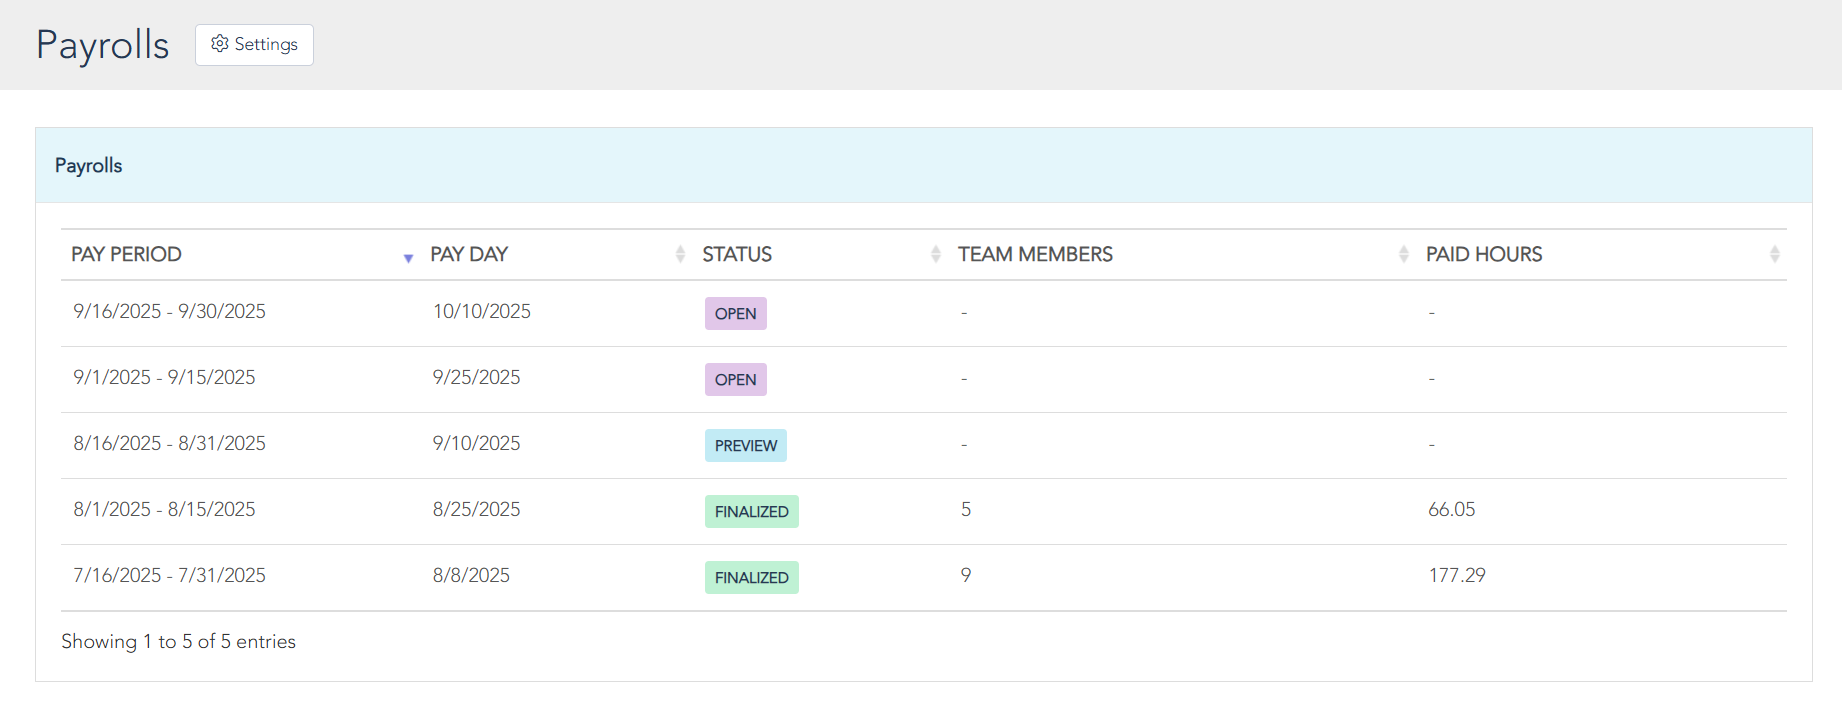Click the 177.29 paid hours value
Viewport: 1842px width, 703px height.
pyautogui.click(x=1456, y=576)
